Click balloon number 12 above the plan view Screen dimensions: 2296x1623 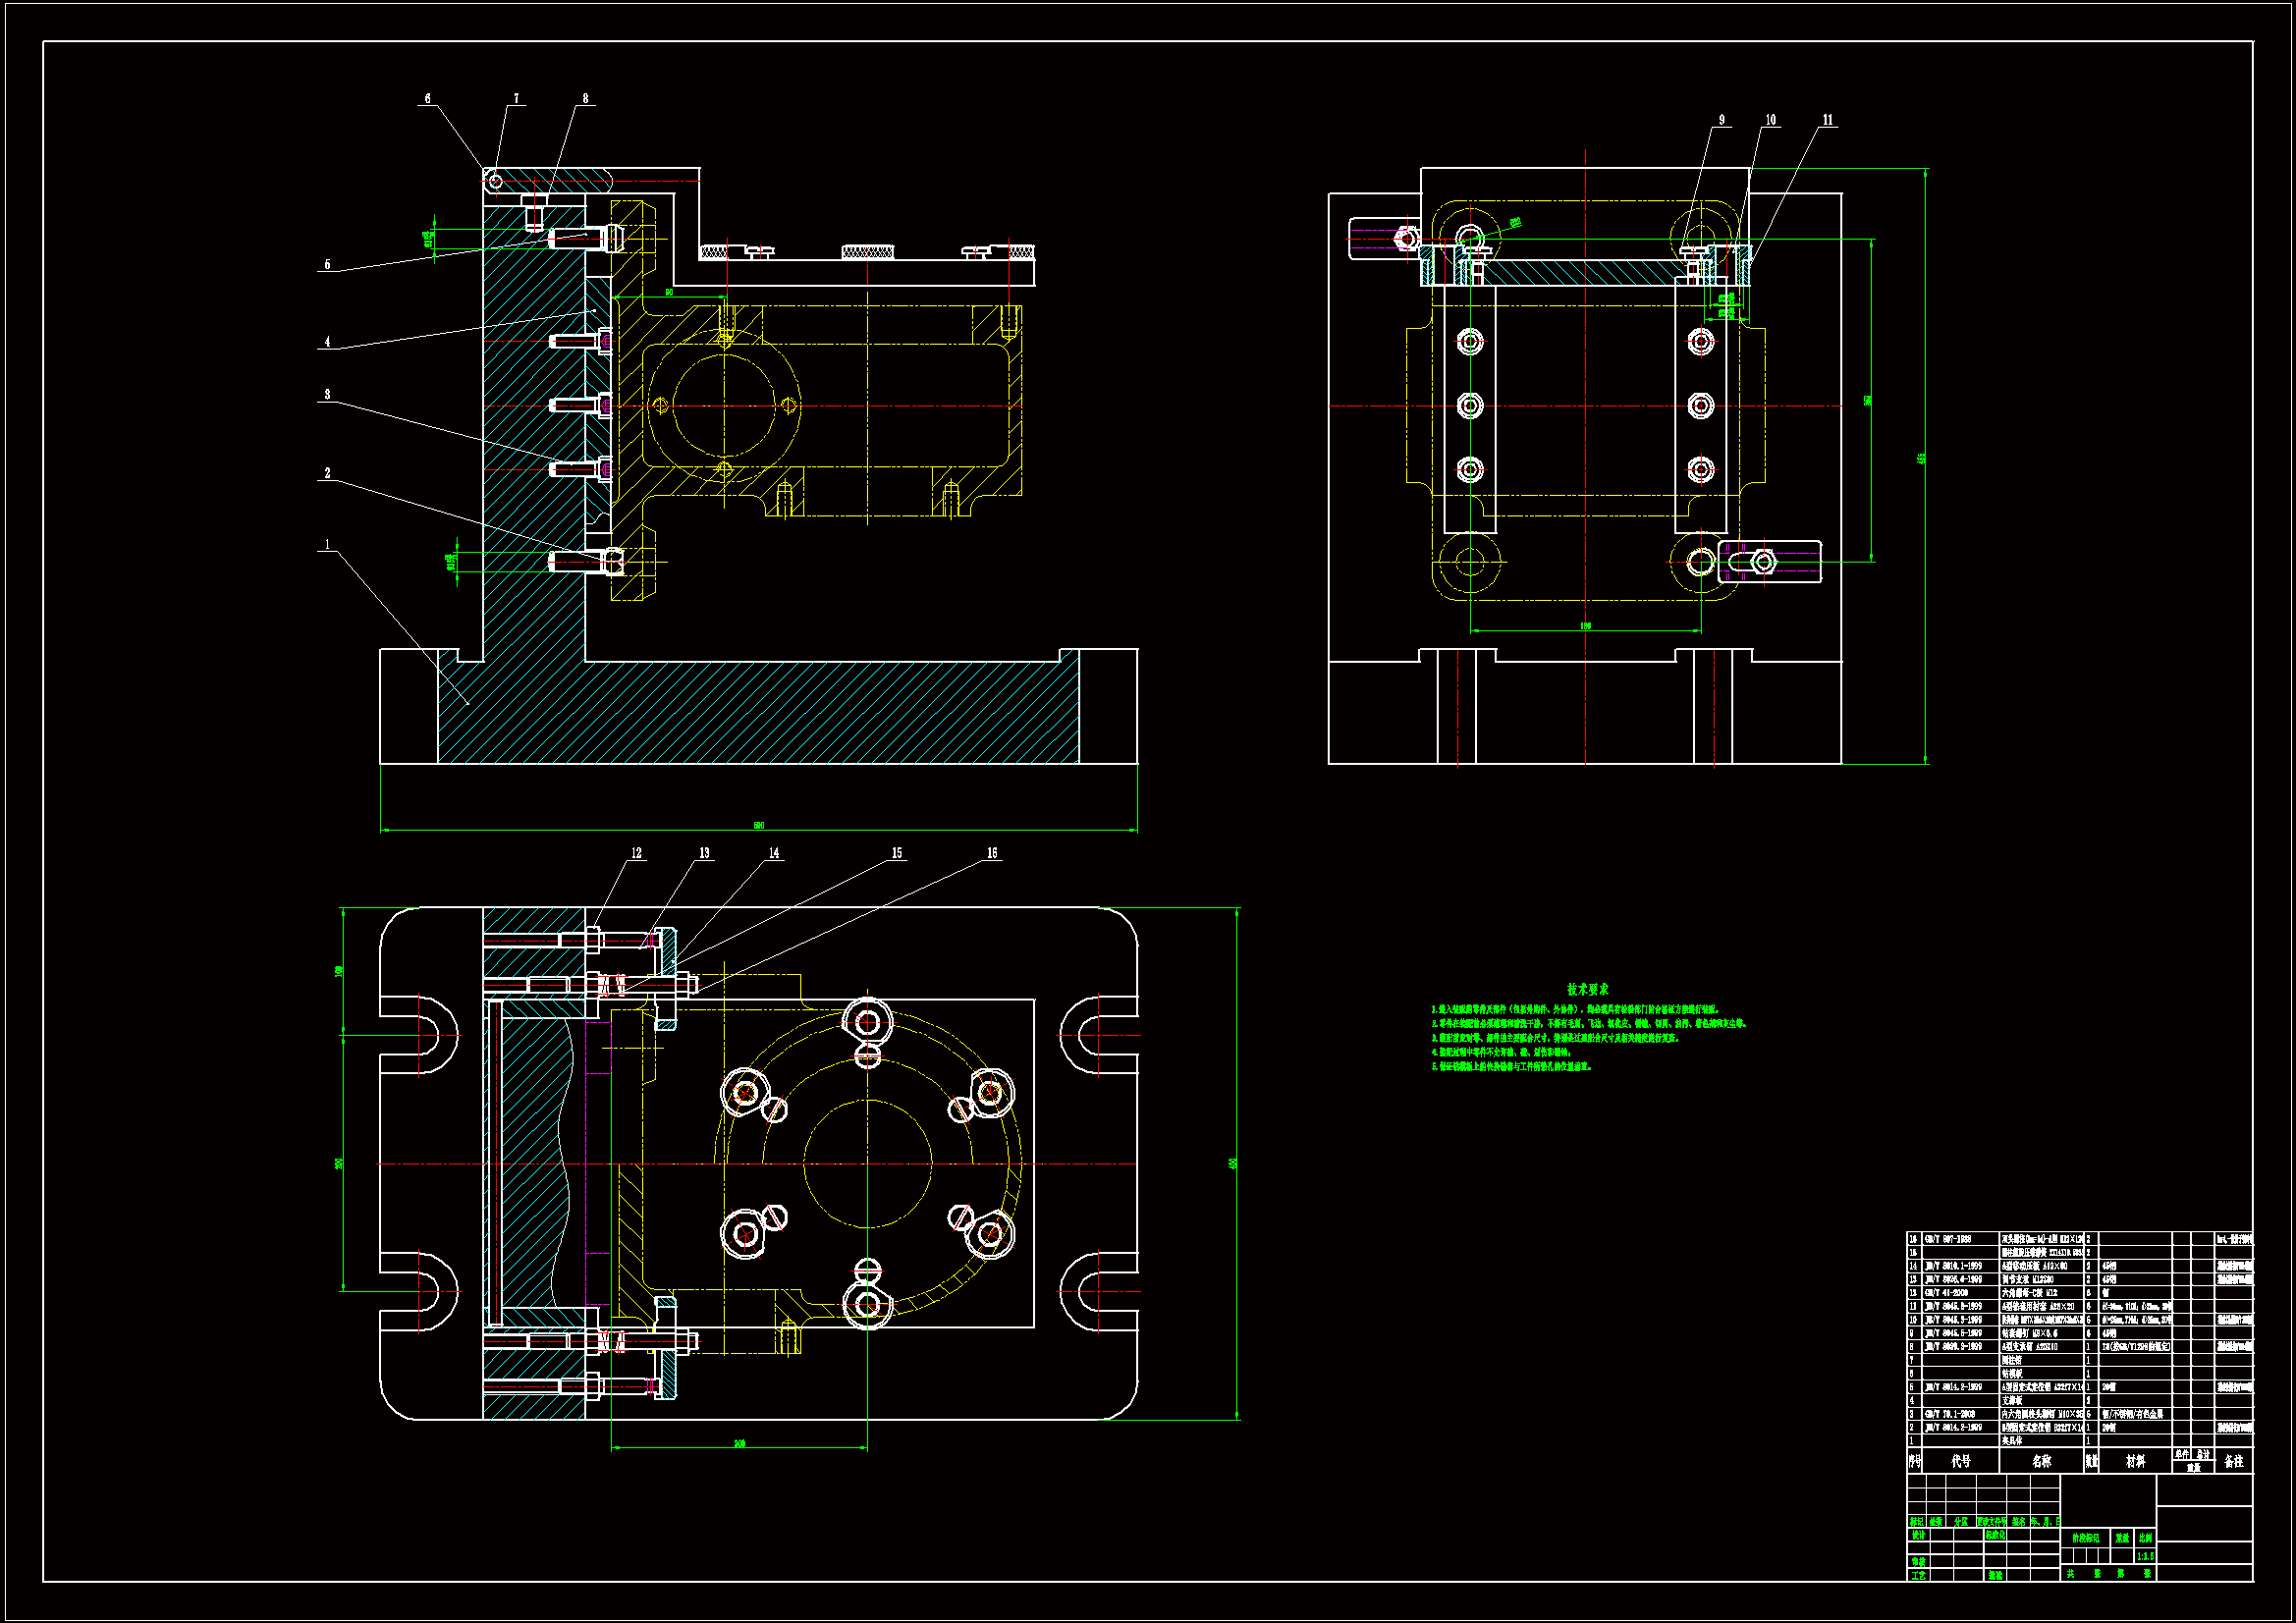(x=636, y=853)
